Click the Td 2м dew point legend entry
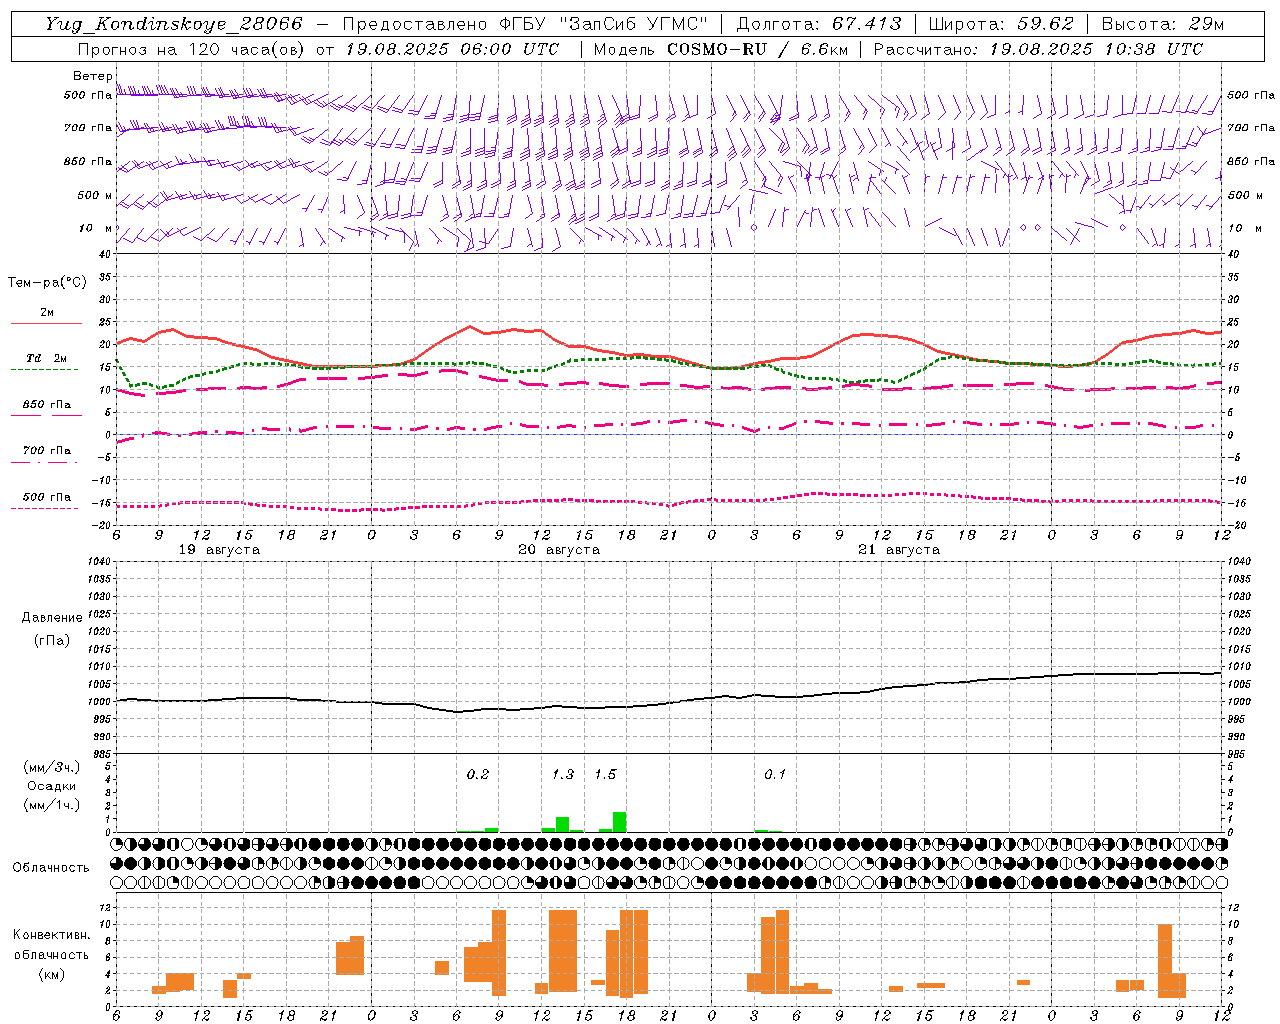1280x1024 pixels. [x=46, y=358]
